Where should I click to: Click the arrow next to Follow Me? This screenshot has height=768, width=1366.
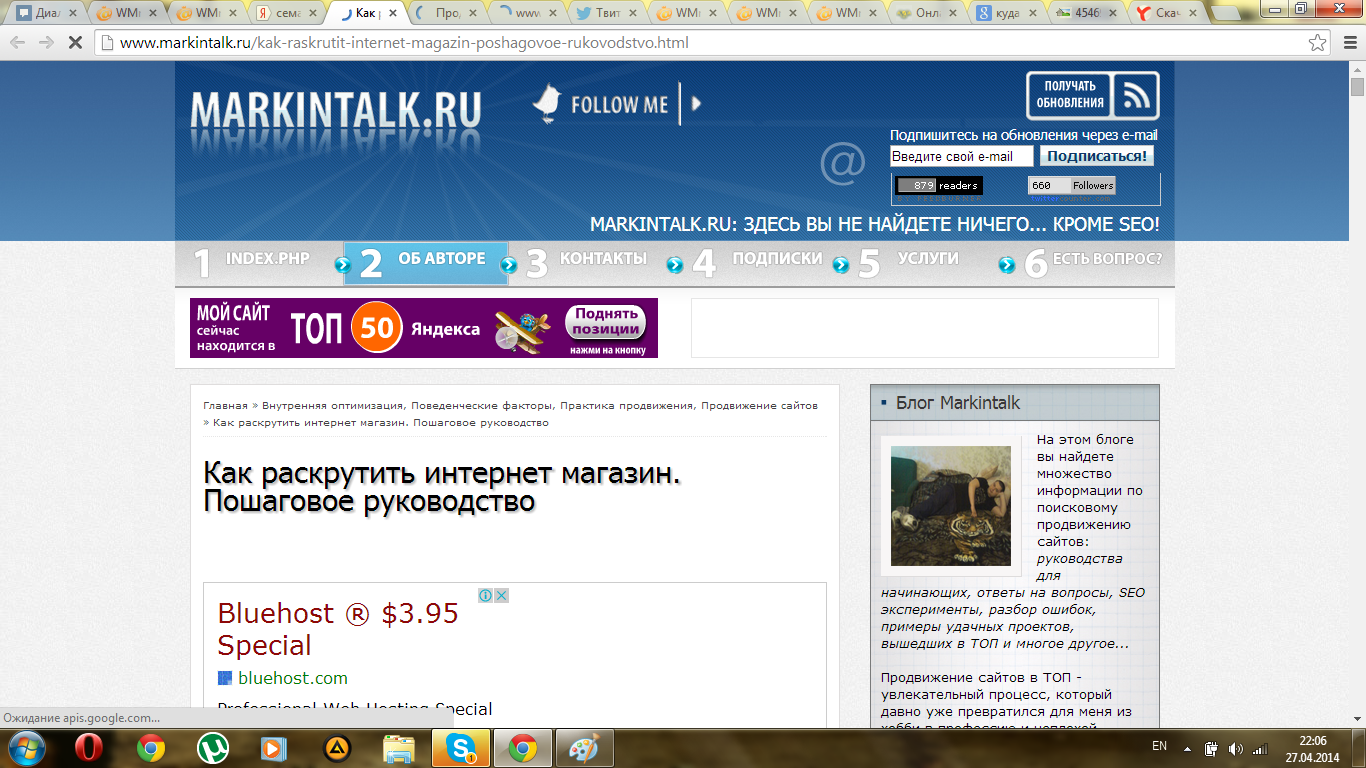[696, 103]
